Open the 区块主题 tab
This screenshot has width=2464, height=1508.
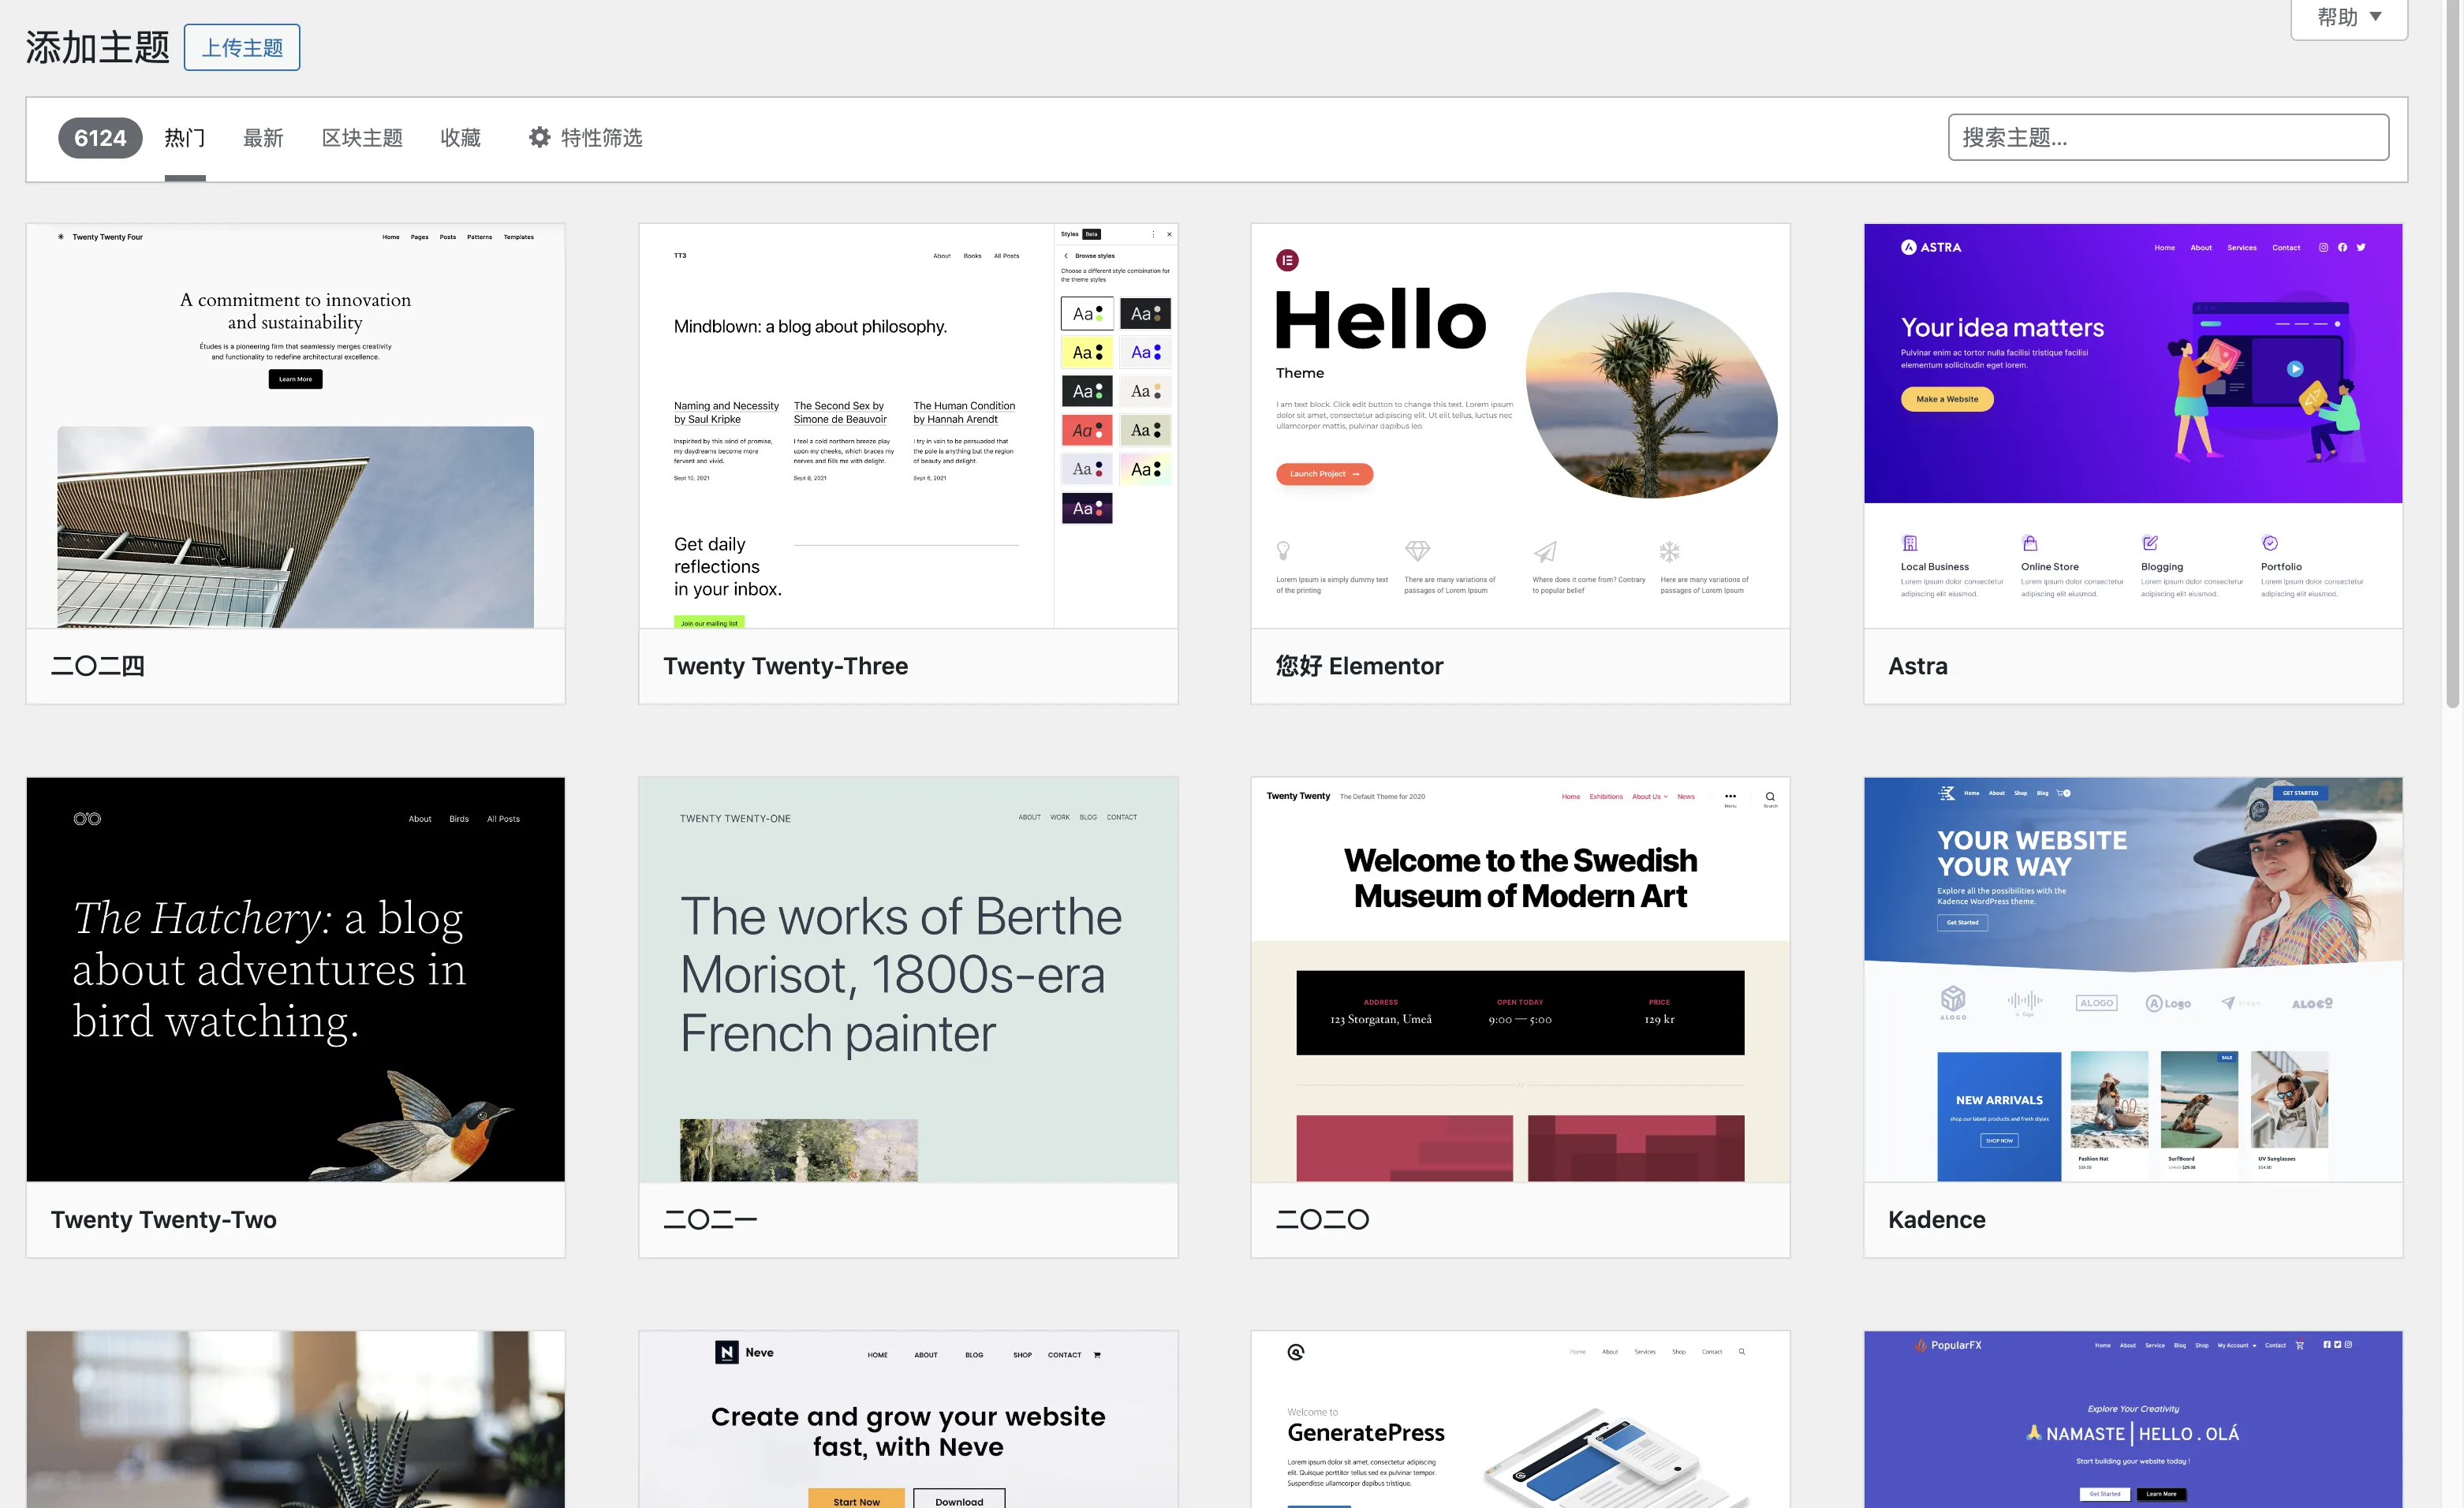tap(362, 138)
